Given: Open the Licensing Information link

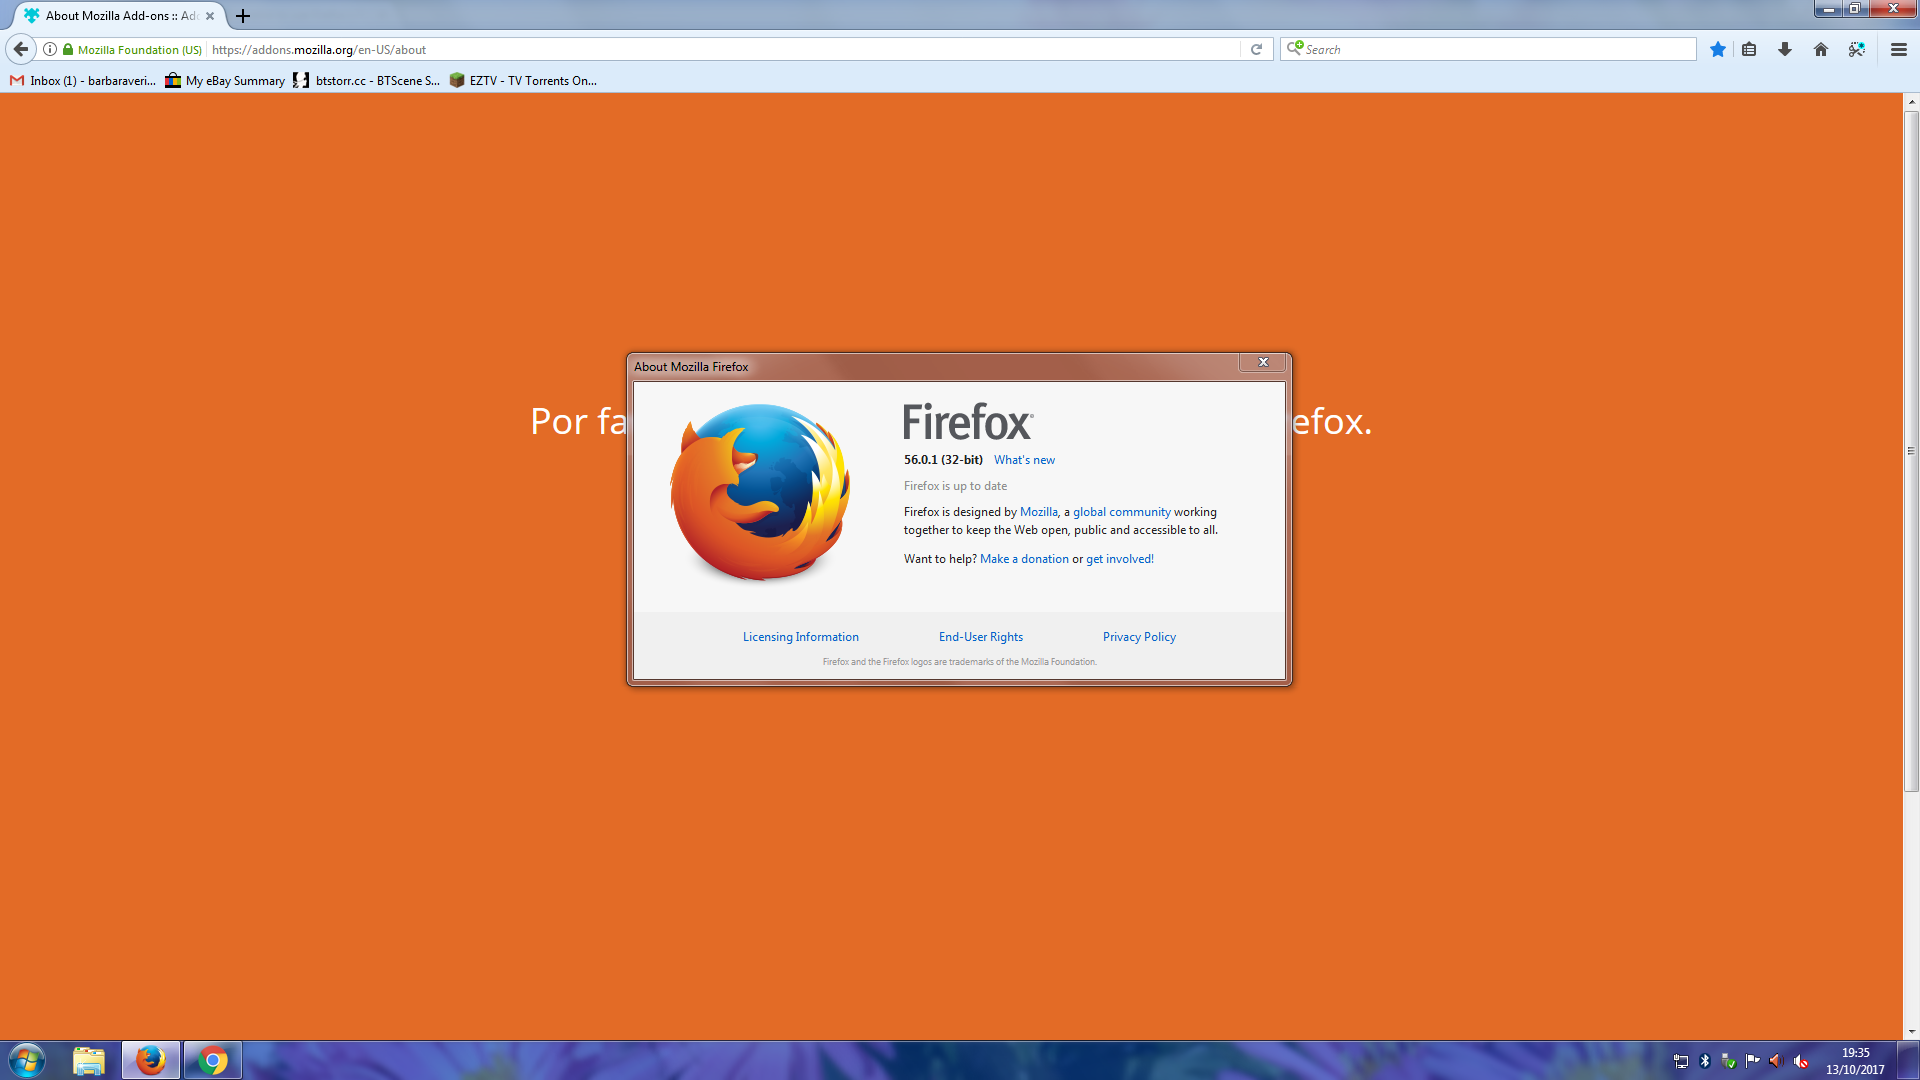Looking at the screenshot, I should tap(800, 637).
